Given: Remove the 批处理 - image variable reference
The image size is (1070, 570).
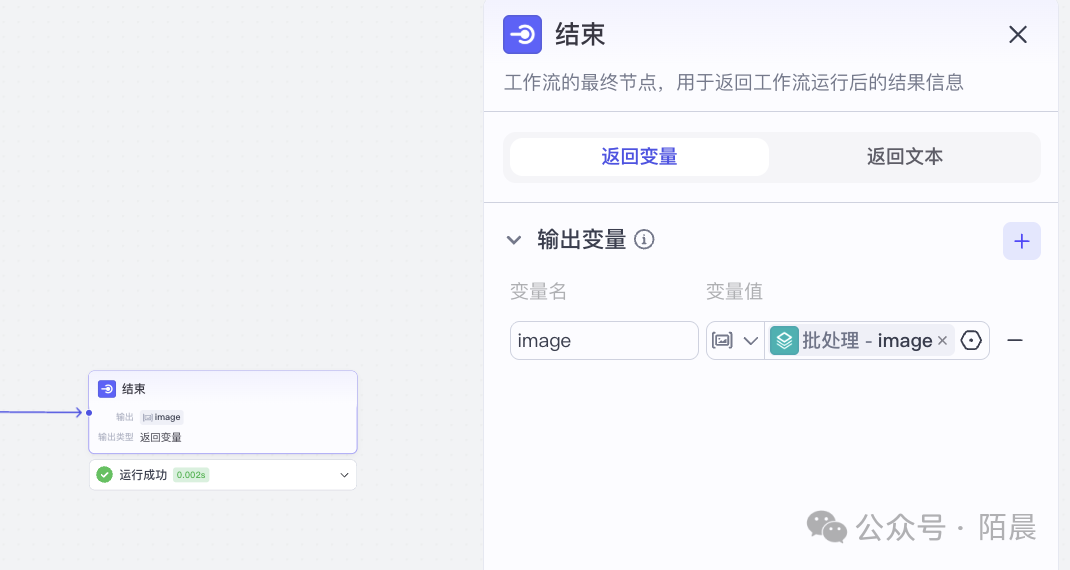Looking at the screenshot, I should click(x=942, y=341).
